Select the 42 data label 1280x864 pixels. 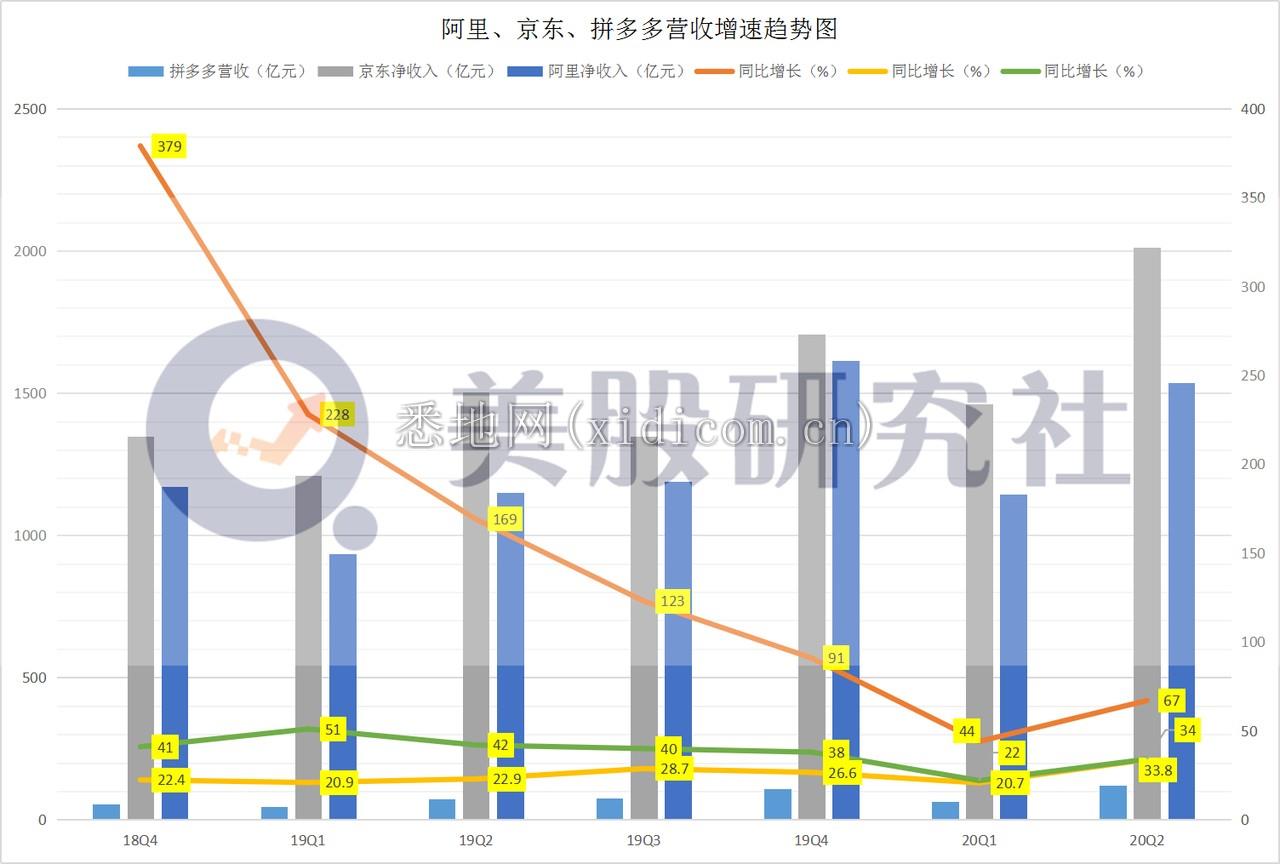coord(501,745)
